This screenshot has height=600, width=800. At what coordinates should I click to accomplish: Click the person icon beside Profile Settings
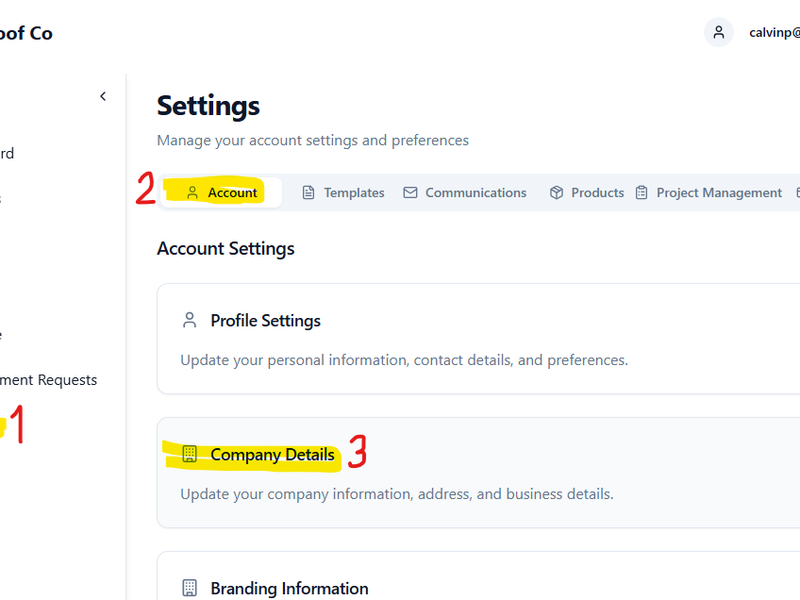pos(189,319)
